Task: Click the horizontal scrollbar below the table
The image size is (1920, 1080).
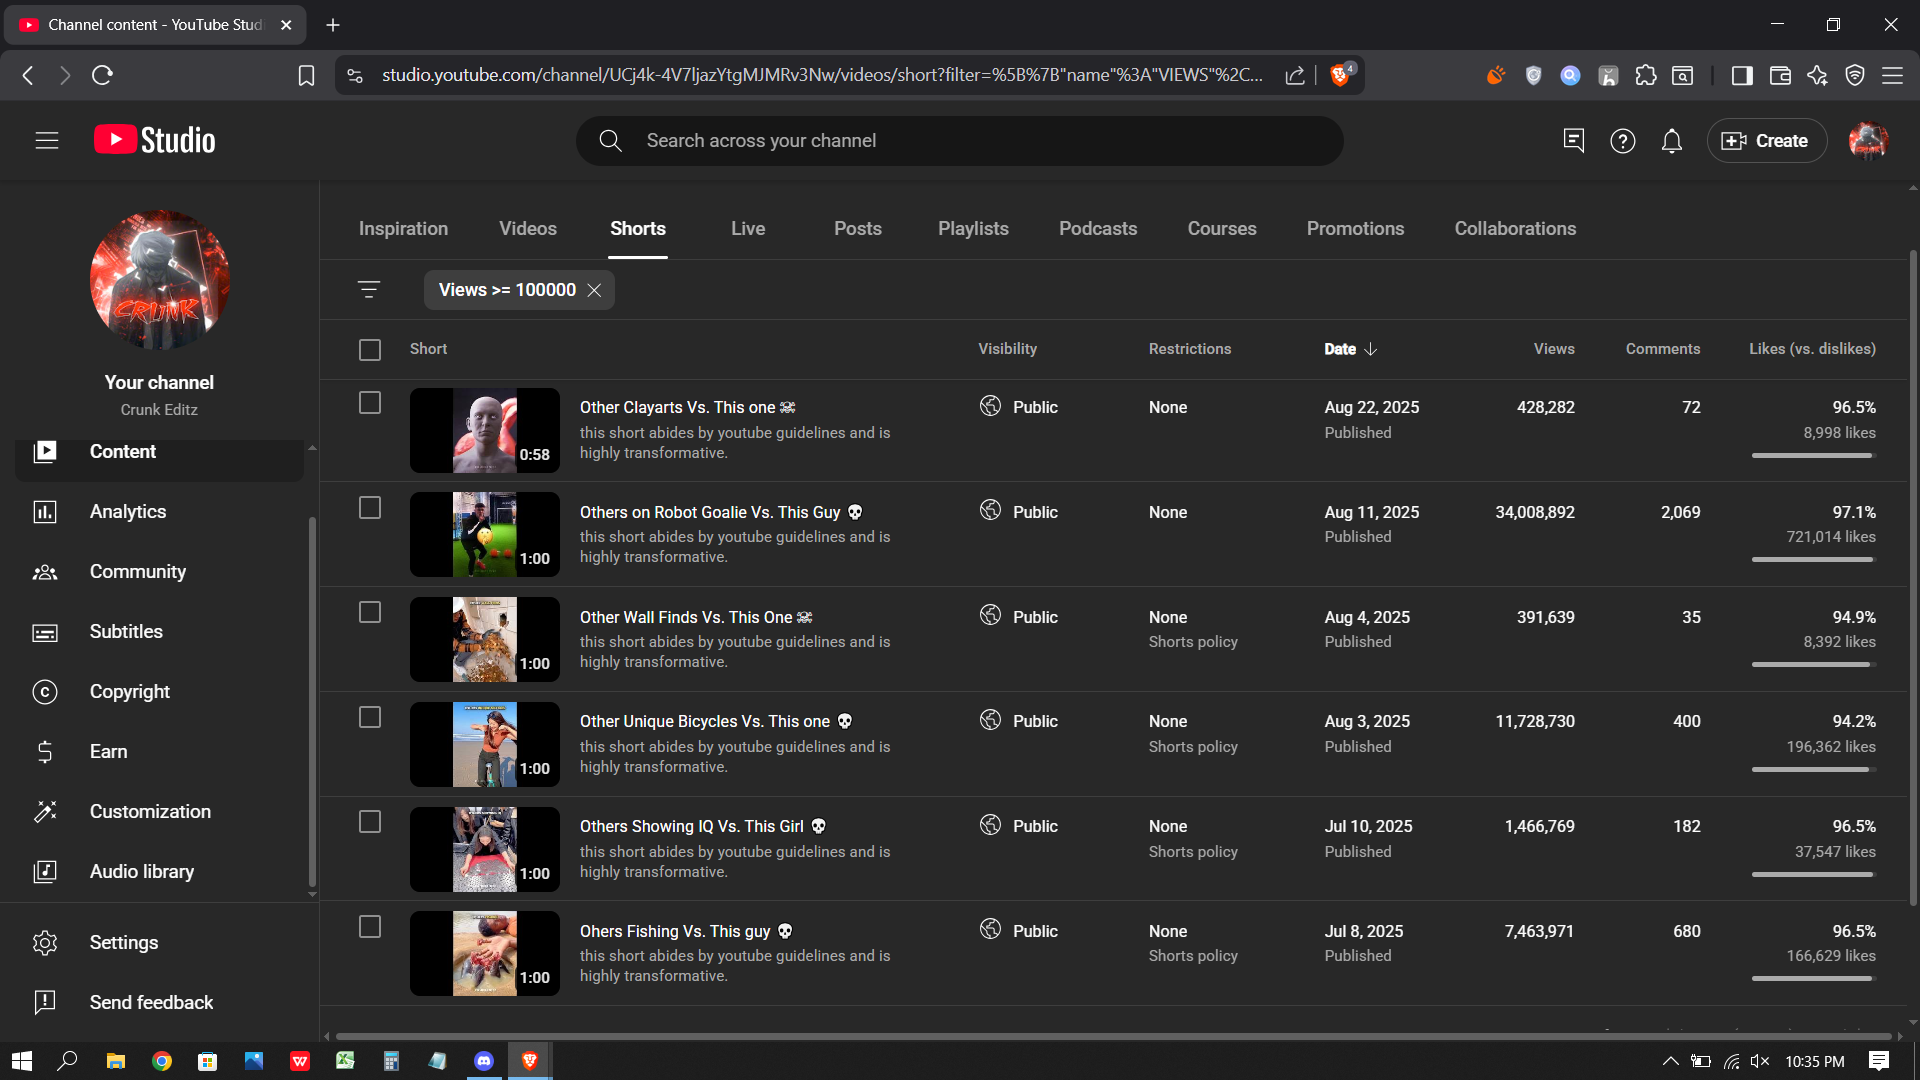Action: [1112, 1036]
